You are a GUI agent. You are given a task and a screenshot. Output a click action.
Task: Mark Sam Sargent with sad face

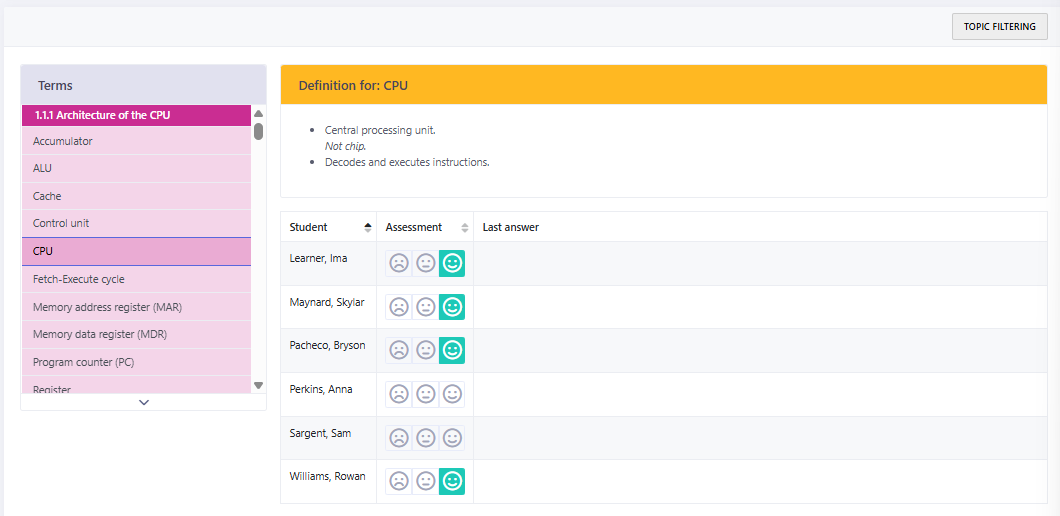399,438
